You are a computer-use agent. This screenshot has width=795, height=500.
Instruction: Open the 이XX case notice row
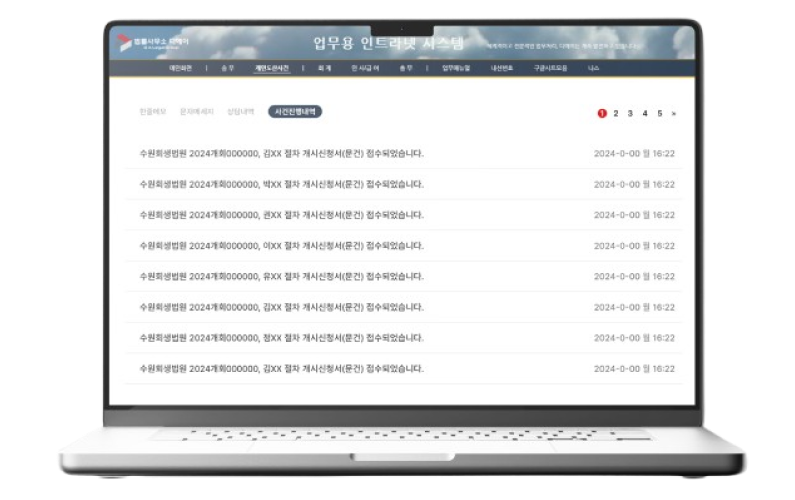(404, 246)
